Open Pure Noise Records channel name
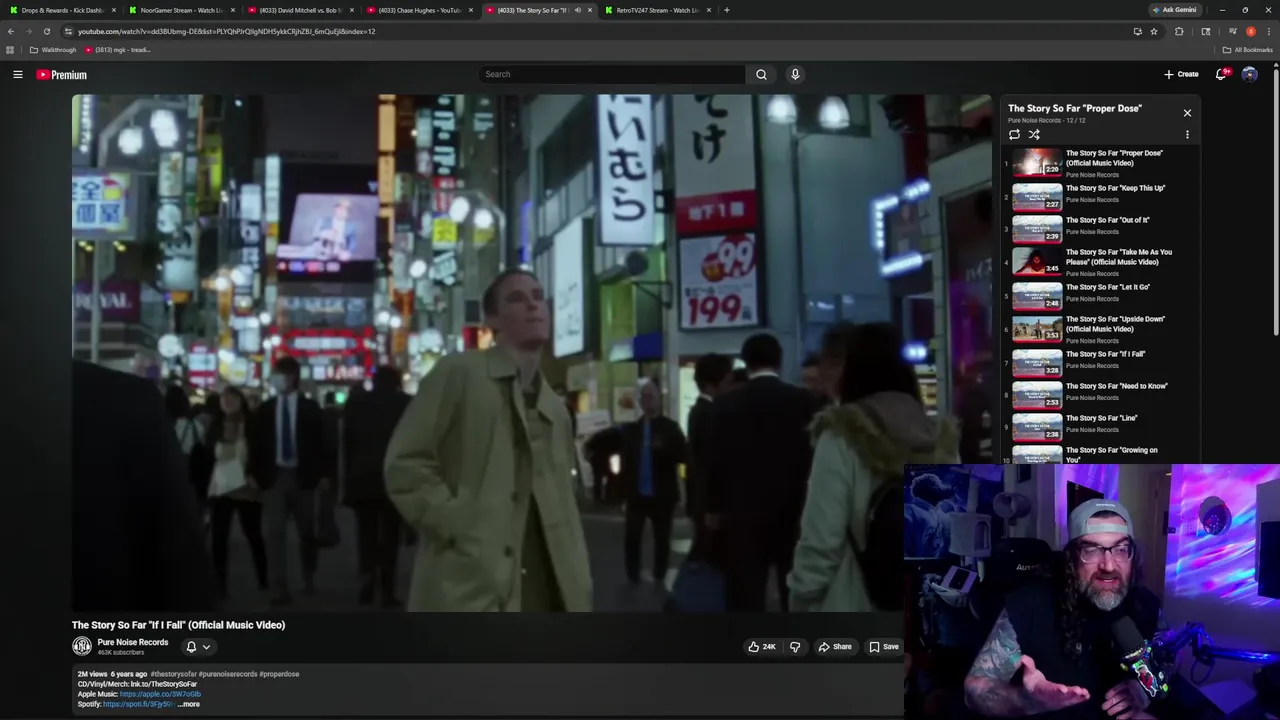1280x720 pixels. pyautogui.click(x=133, y=642)
